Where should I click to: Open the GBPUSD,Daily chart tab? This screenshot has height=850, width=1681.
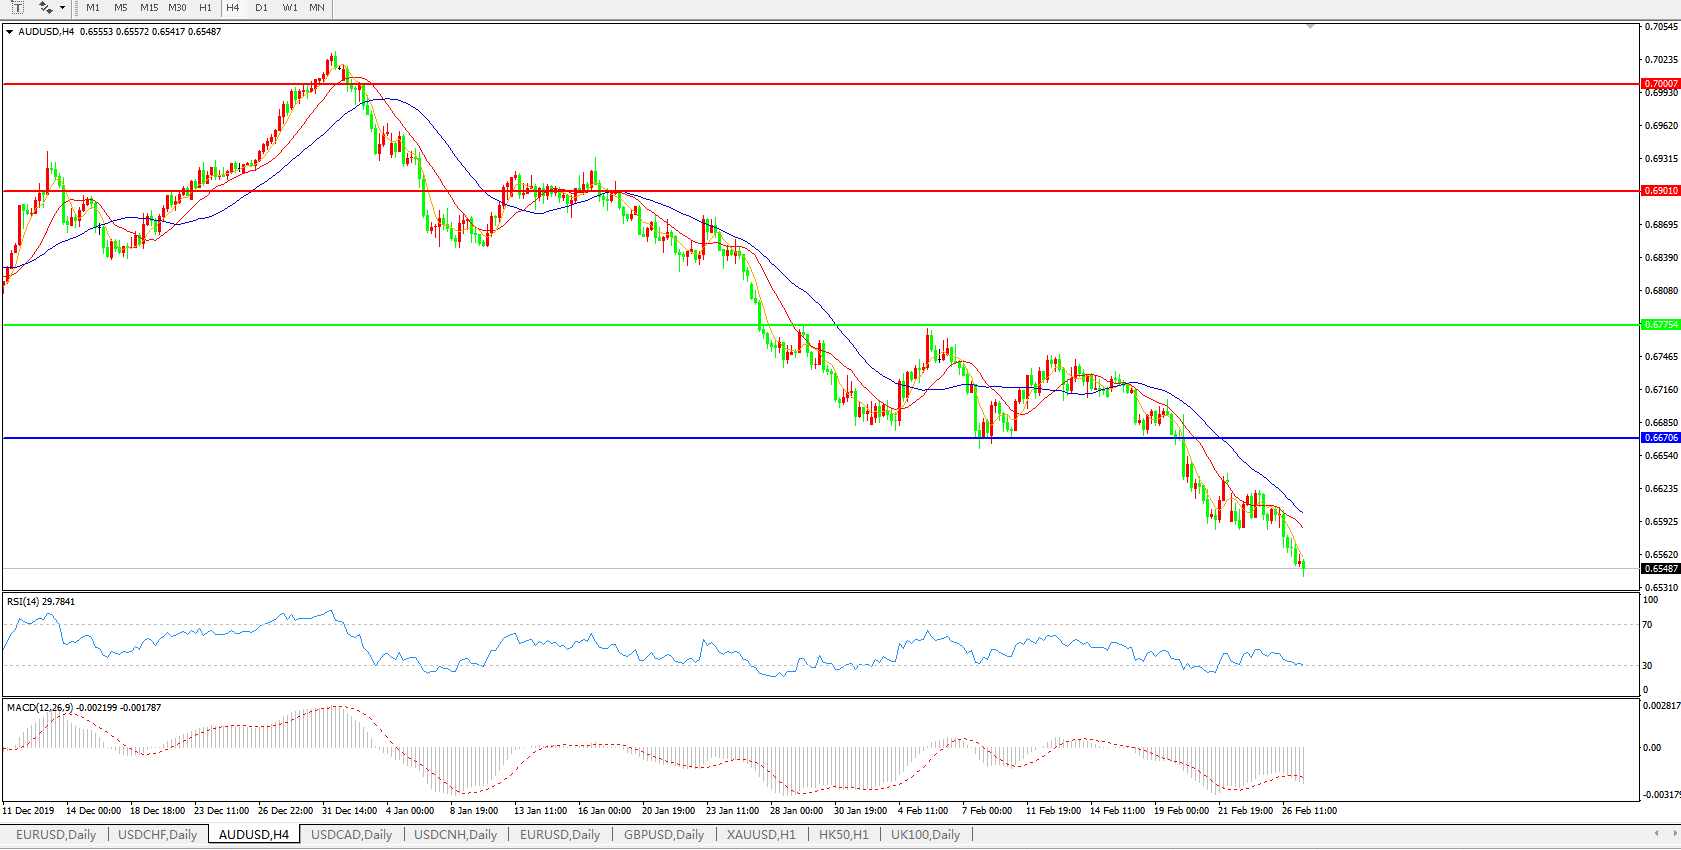pos(664,835)
